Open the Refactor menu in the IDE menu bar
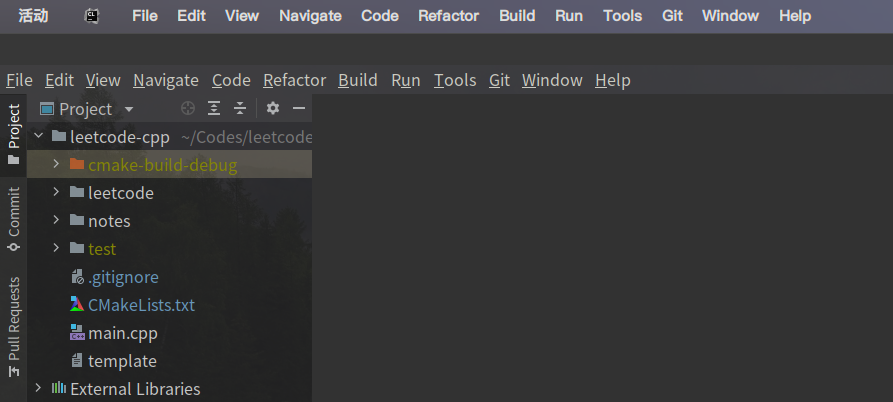 click(x=294, y=80)
